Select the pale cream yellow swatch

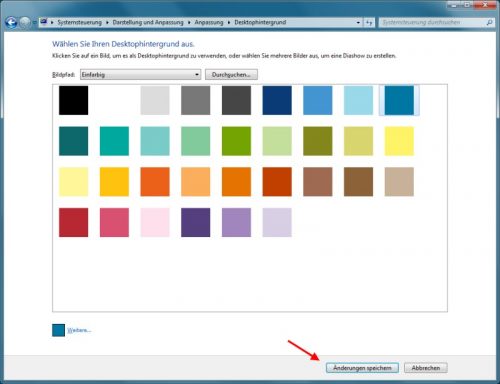(74, 182)
